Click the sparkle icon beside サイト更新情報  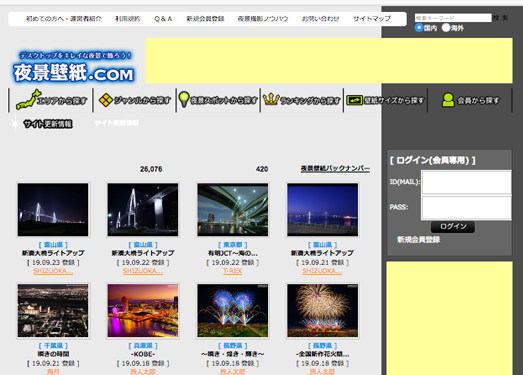(15, 124)
